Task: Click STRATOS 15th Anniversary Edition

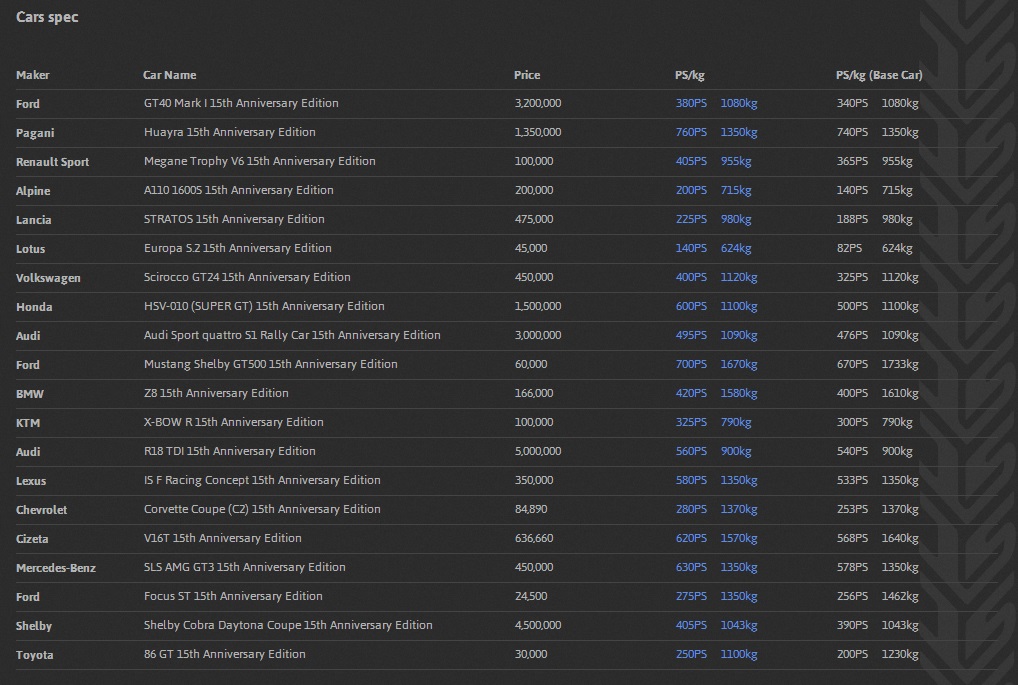Action: pos(234,219)
